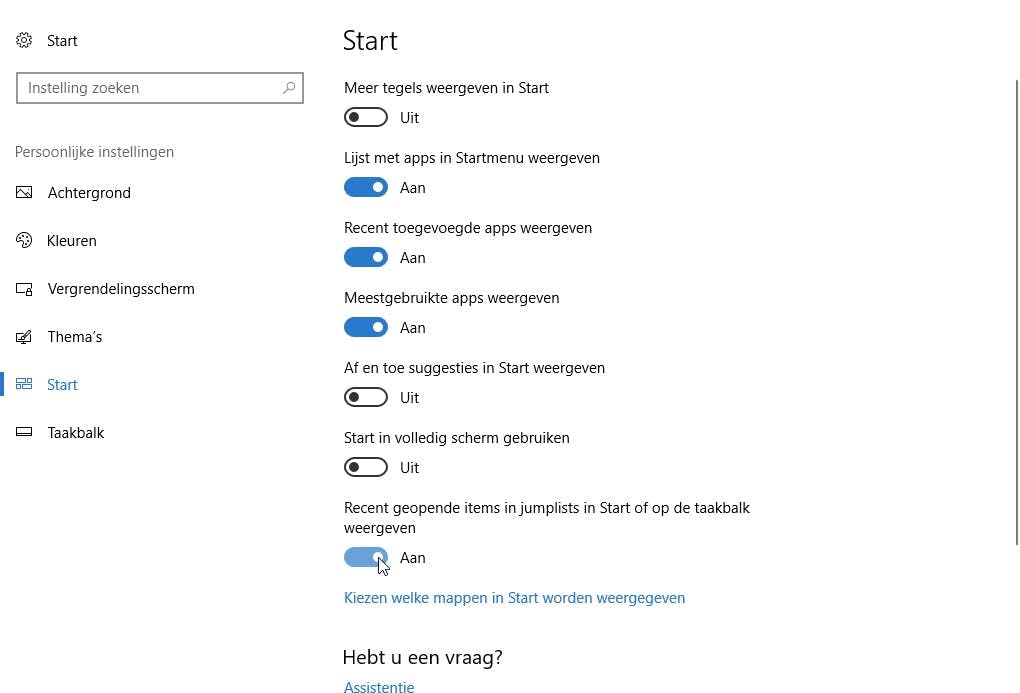Enable Af en toe suggesties in Start

click(366, 398)
